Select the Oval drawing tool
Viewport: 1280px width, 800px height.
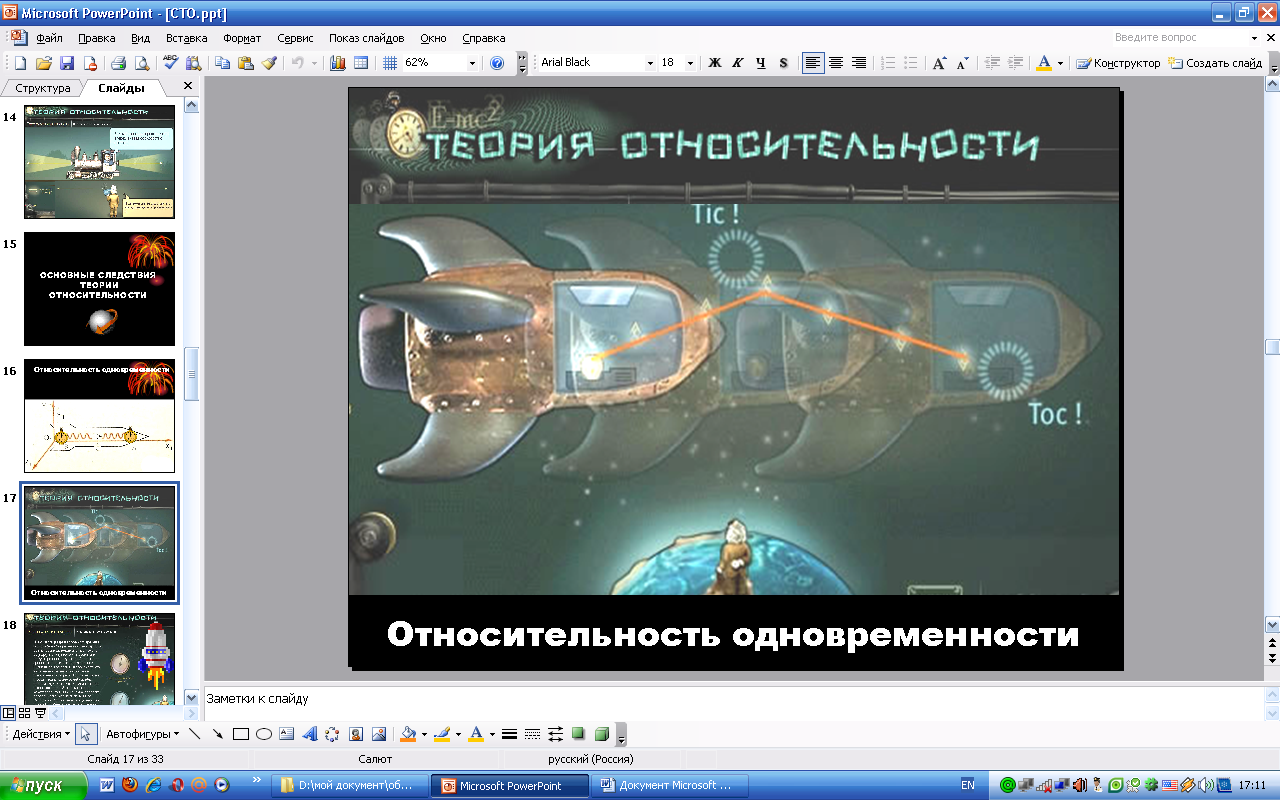(x=264, y=734)
